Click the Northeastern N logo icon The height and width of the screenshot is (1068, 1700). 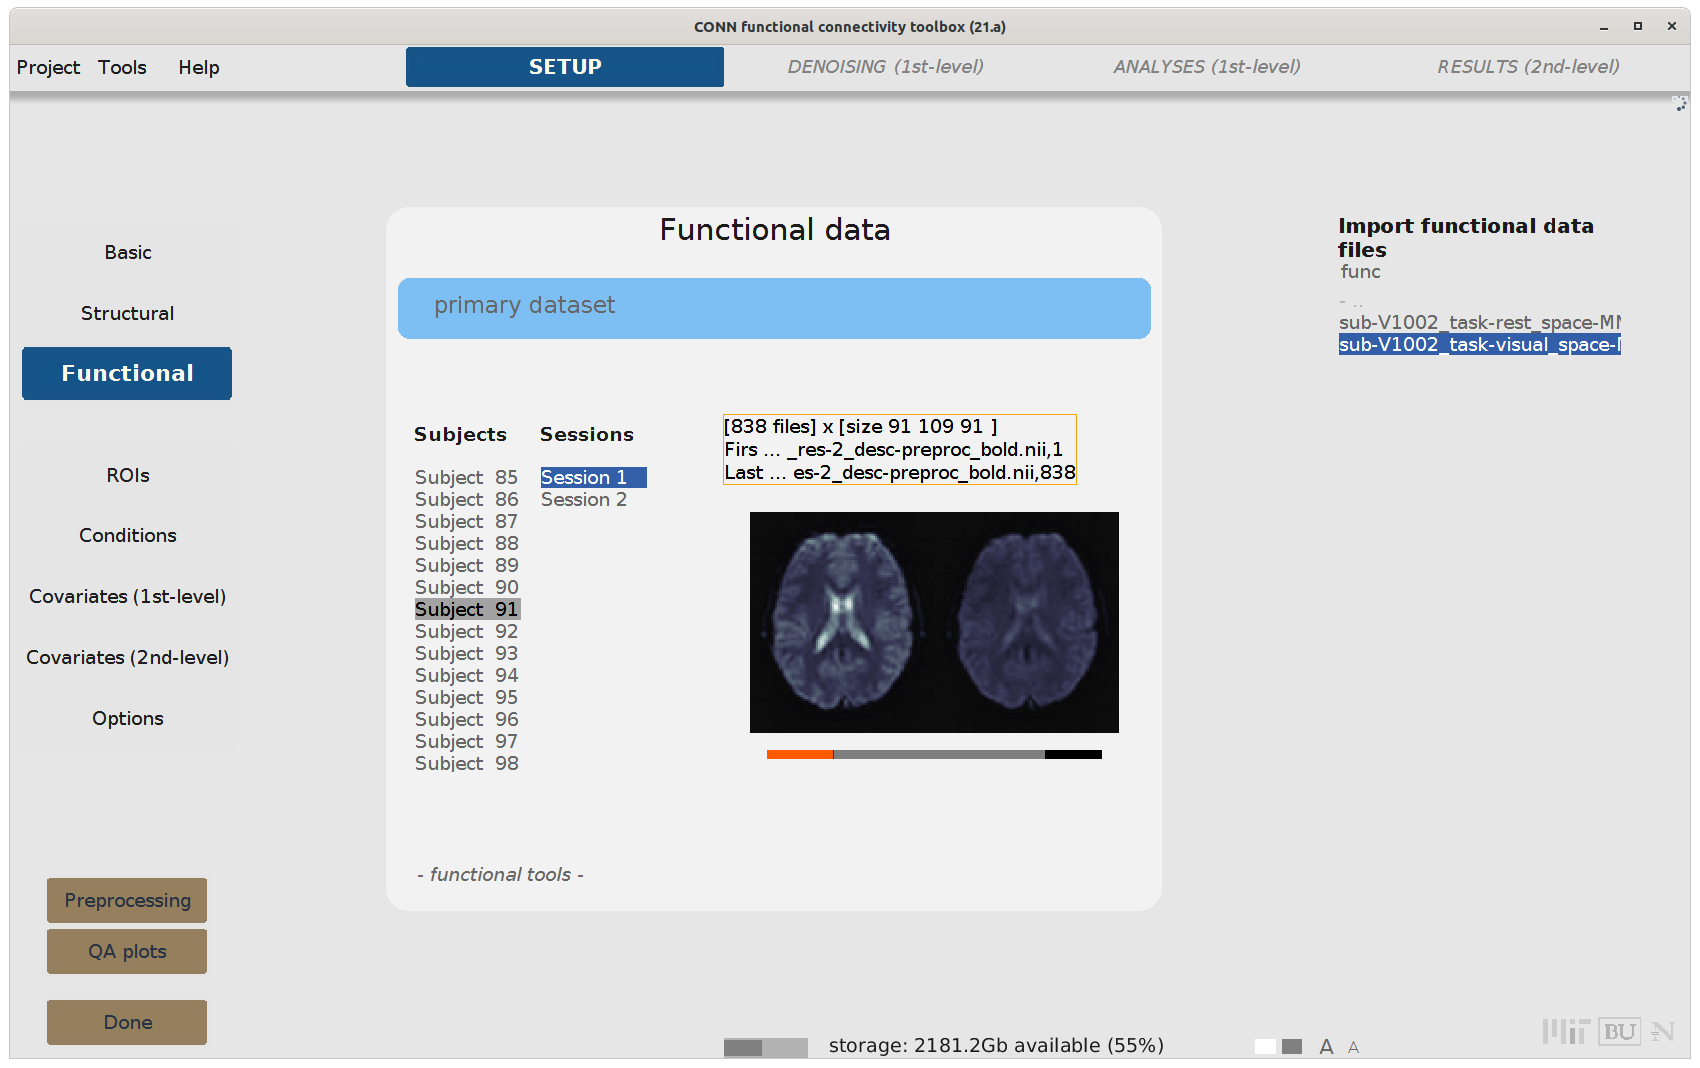[1662, 1032]
